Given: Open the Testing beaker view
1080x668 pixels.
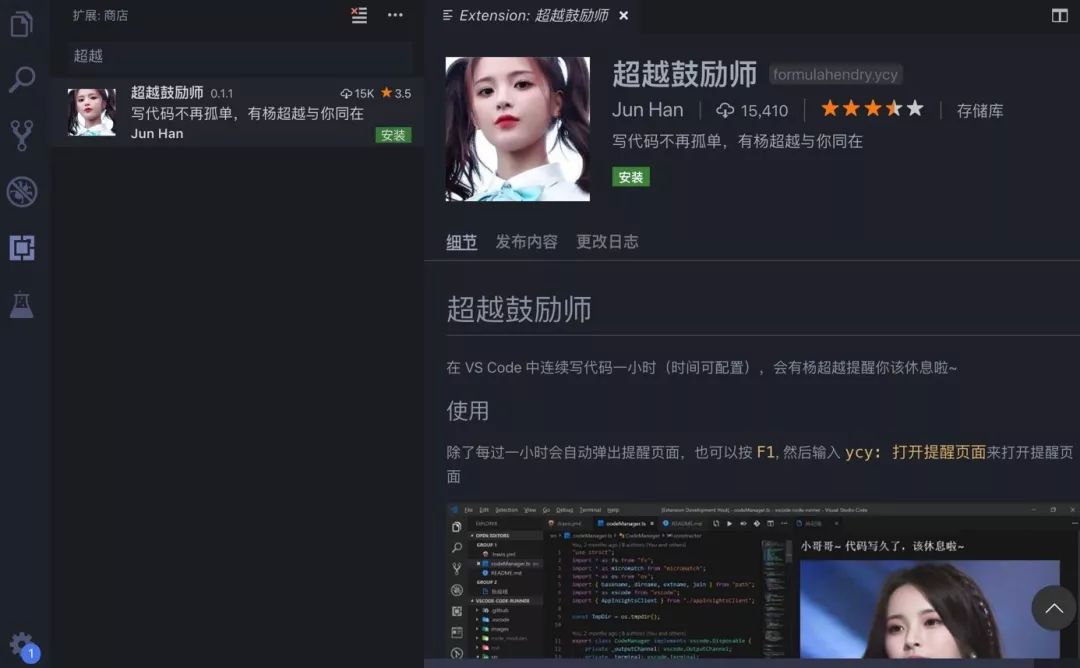Looking at the screenshot, I should point(22,305).
